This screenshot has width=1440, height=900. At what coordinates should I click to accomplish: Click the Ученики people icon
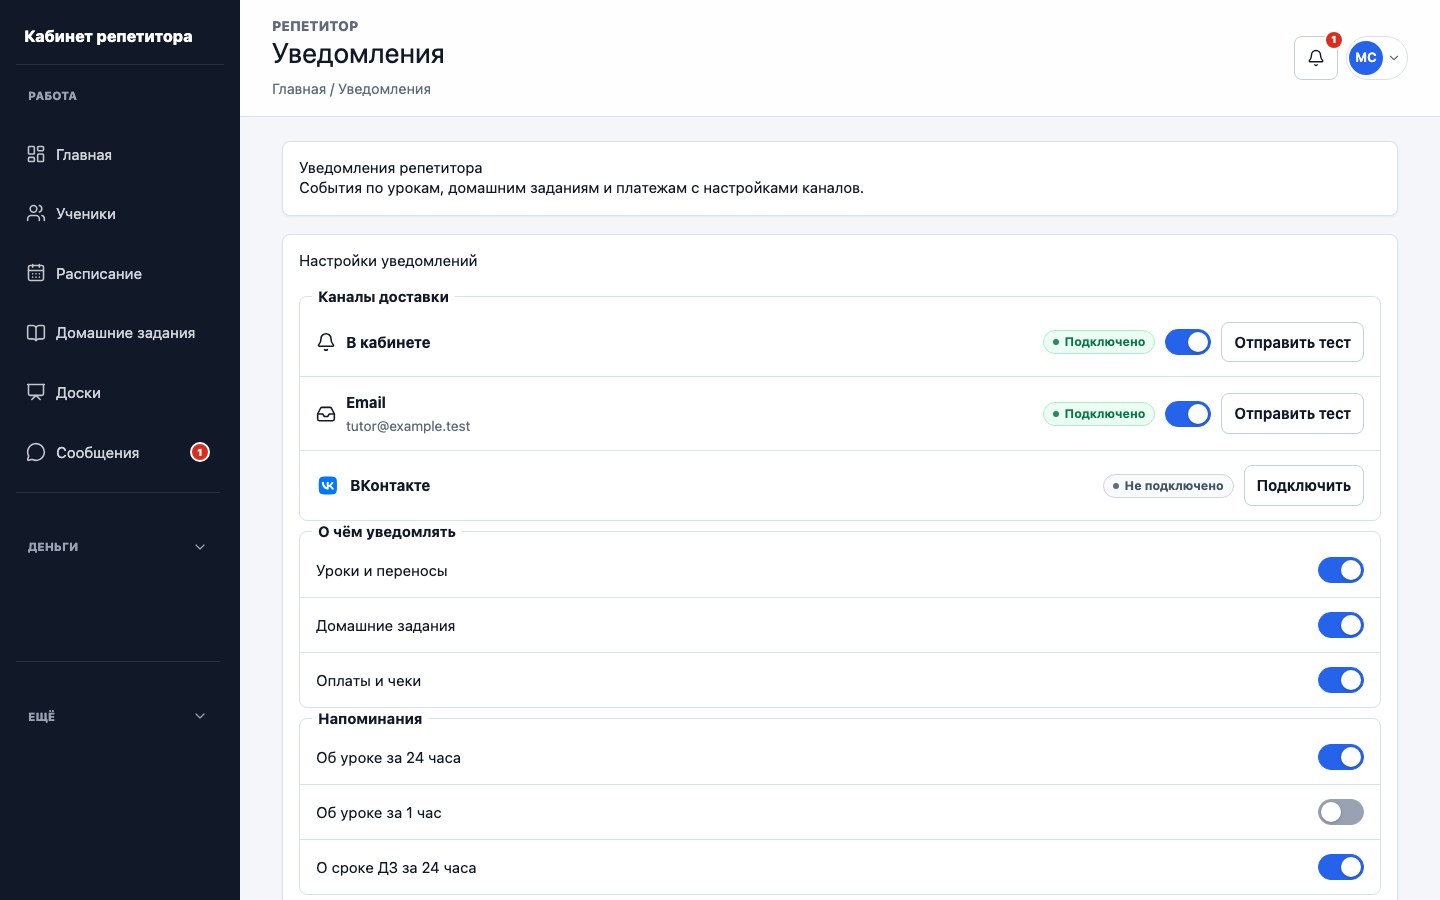tap(36, 214)
